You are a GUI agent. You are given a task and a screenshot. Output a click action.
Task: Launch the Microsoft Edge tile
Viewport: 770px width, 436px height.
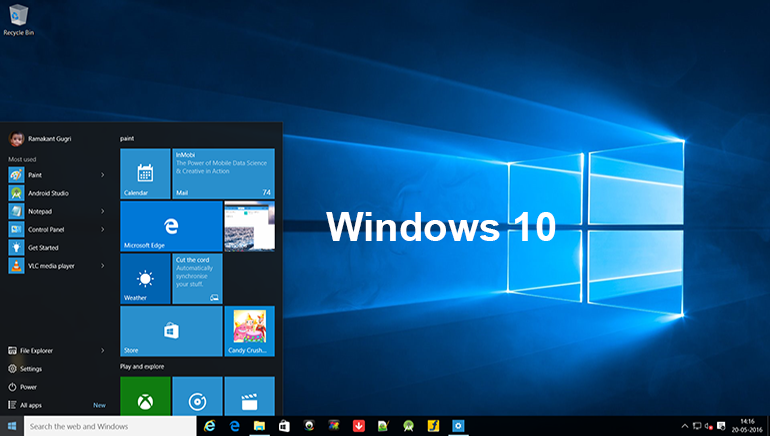[171, 225]
